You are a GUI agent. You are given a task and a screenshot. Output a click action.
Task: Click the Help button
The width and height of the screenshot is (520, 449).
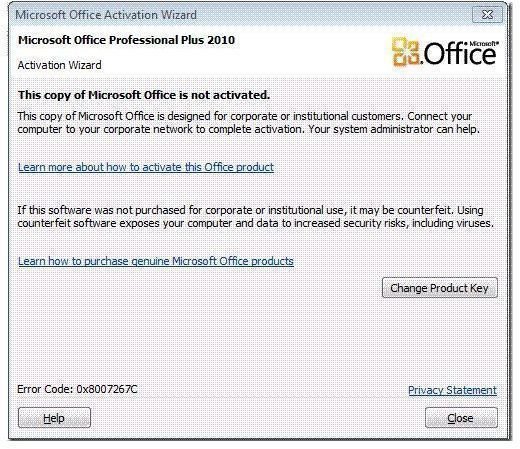tap(54, 418)
